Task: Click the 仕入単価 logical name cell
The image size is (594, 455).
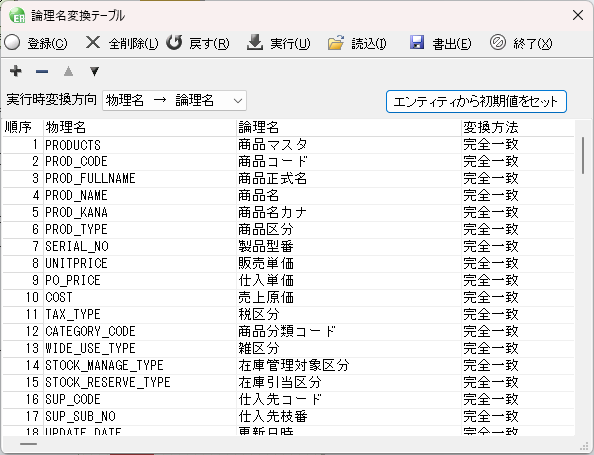Action: [x=349, y=281]
